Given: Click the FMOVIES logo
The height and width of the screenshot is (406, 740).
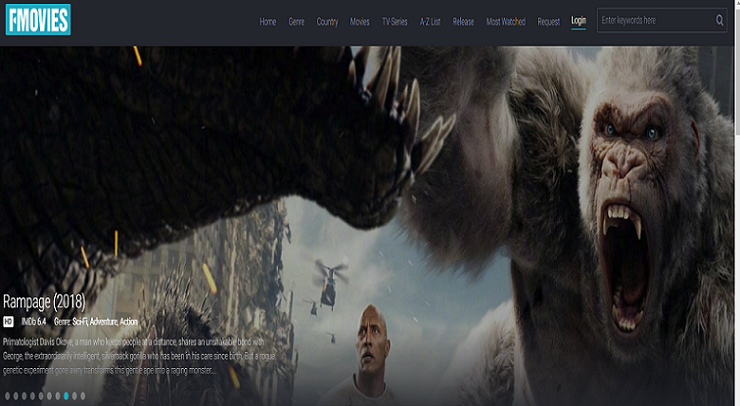Looking at the screenshot, I should 38,19.
